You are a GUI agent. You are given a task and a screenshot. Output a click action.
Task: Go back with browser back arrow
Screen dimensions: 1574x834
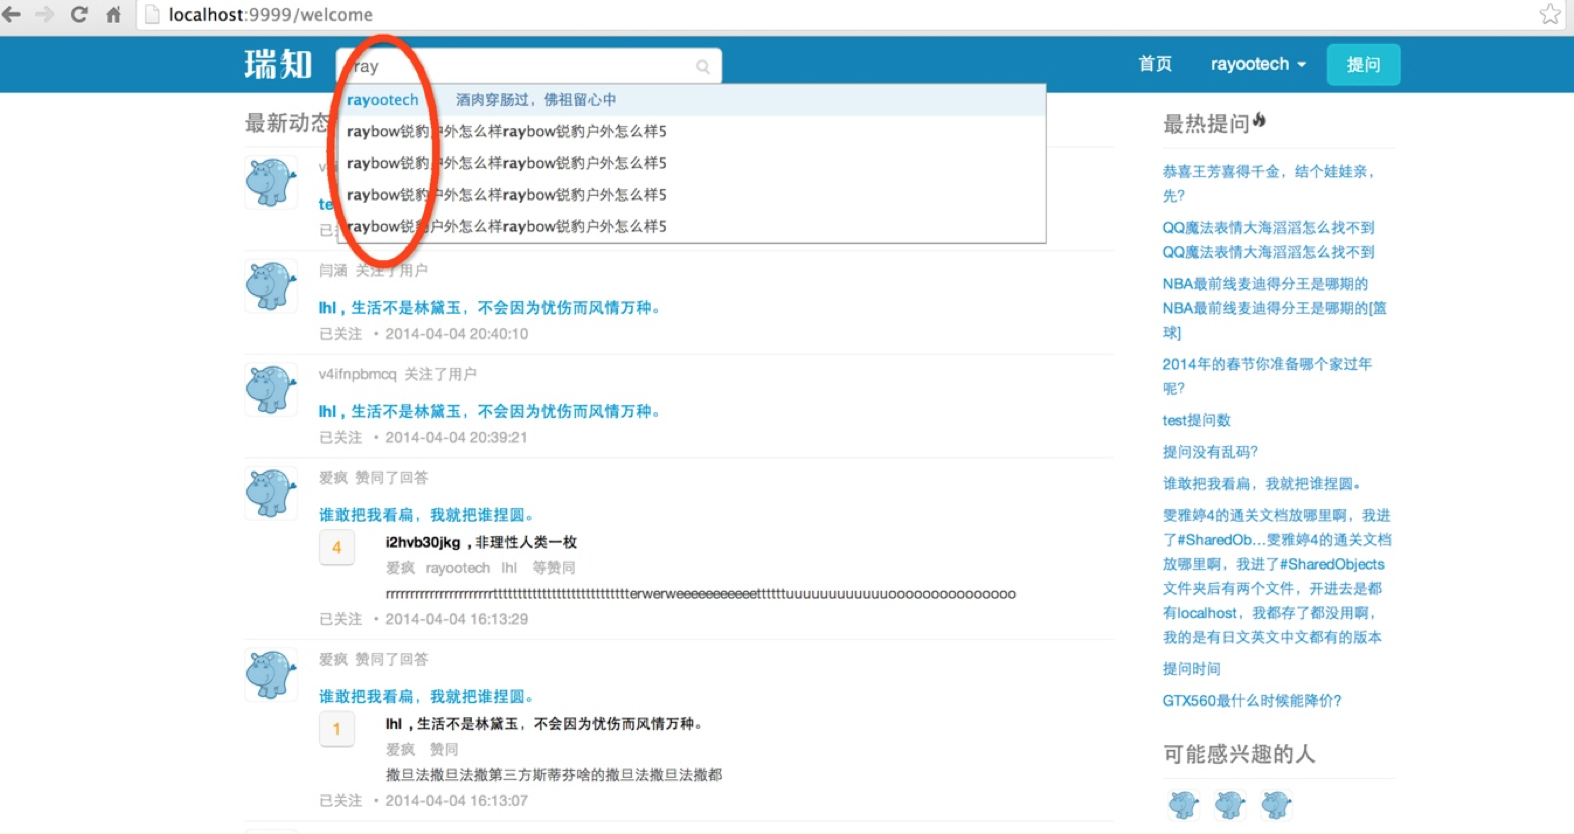click(x=12, y=14)
